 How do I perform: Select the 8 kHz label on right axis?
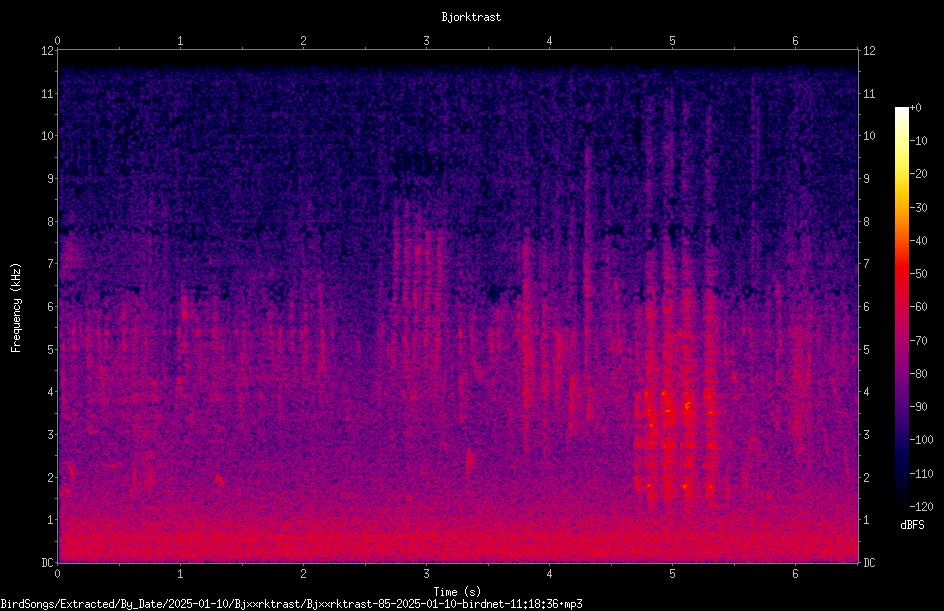point(867,222)
